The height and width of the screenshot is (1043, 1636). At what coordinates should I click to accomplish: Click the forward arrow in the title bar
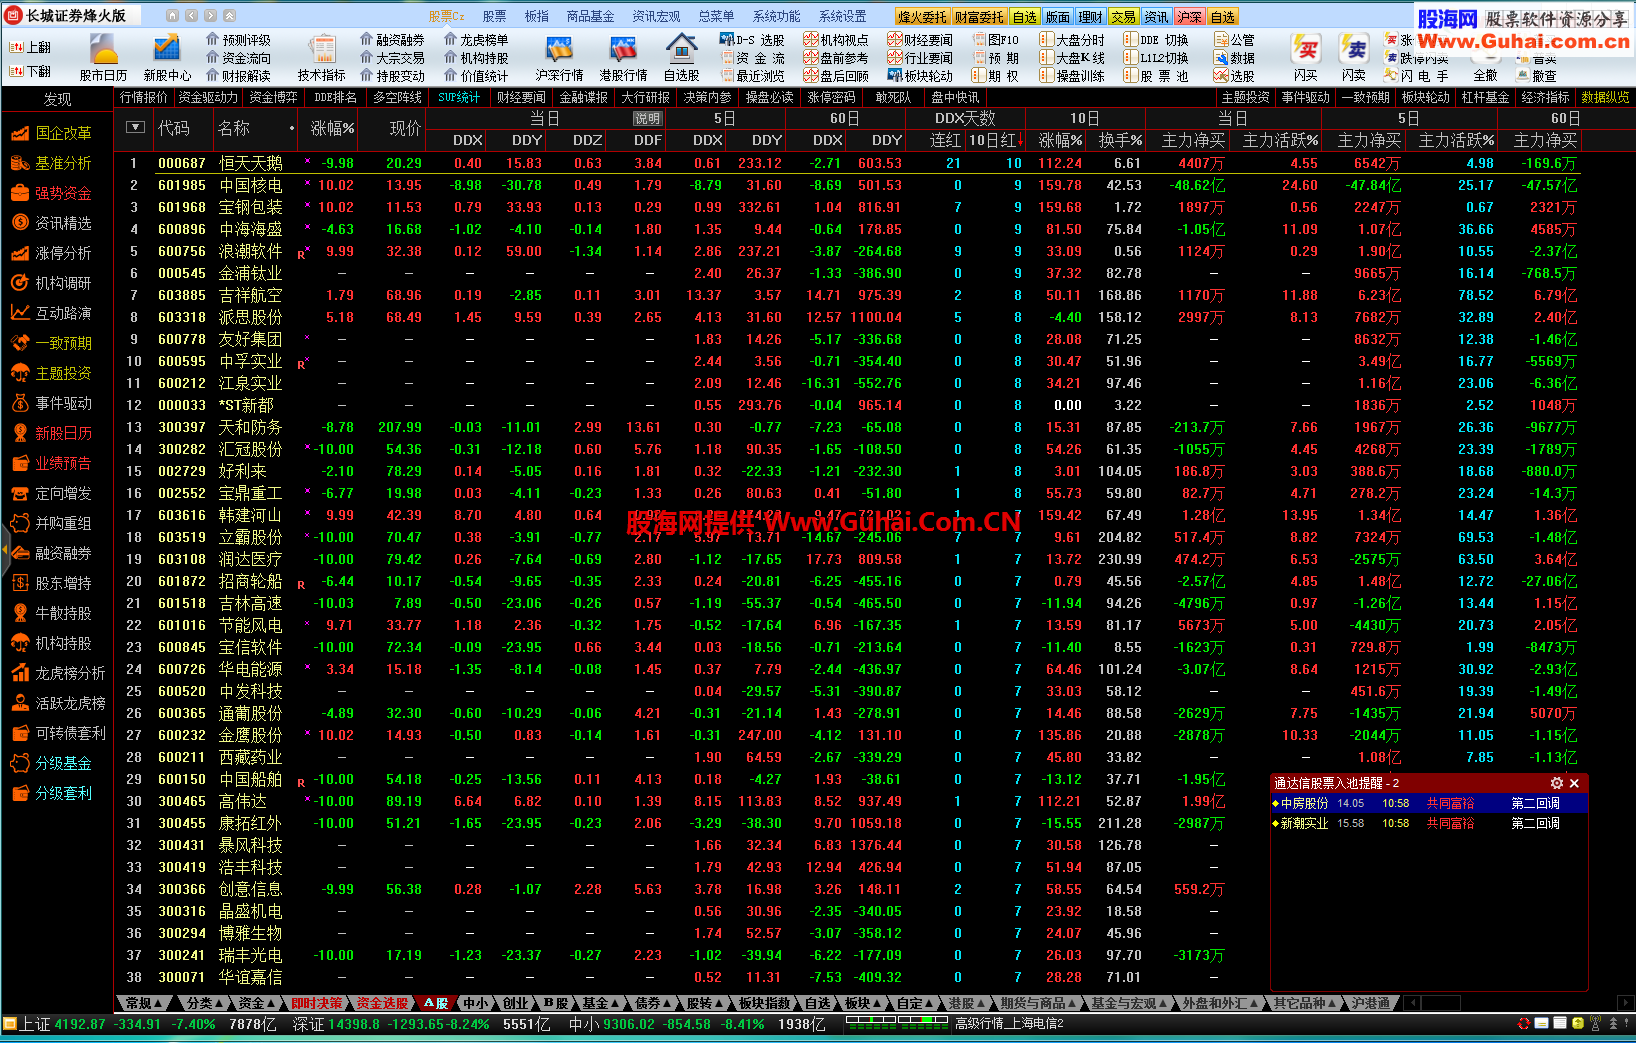[x=210, y=16]
